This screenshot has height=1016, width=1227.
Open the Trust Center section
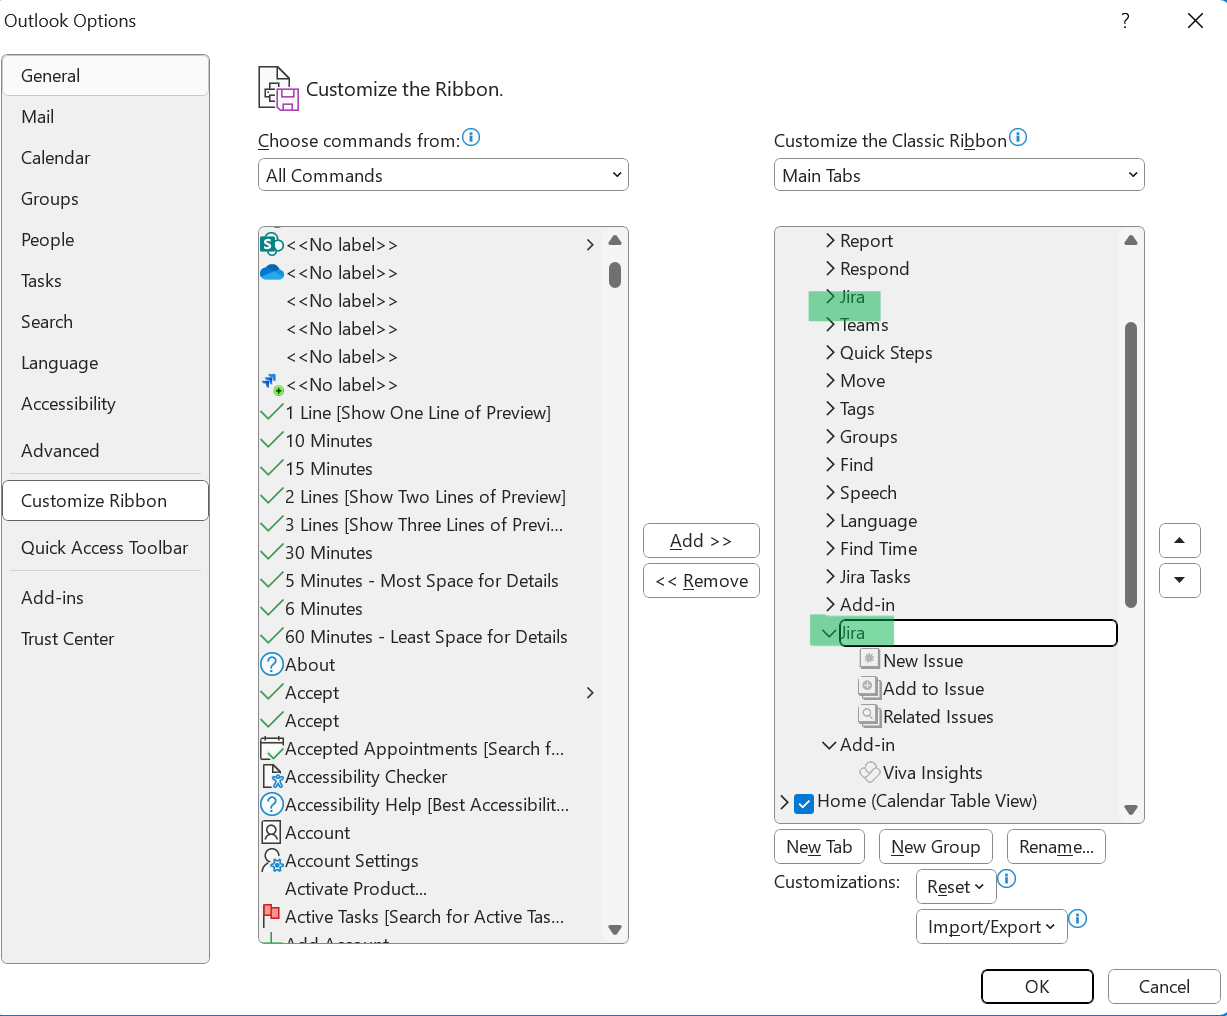pos(67,639)
